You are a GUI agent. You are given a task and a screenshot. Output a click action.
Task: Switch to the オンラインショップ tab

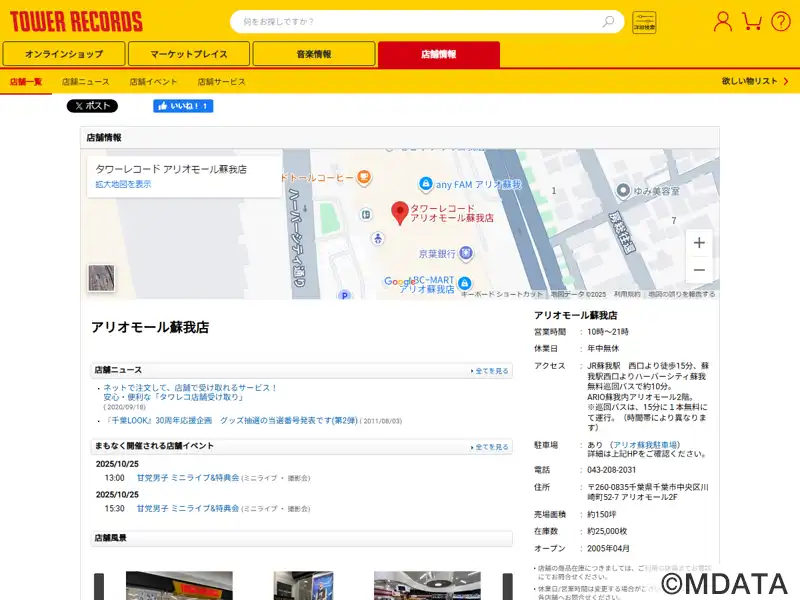[64, 54]
